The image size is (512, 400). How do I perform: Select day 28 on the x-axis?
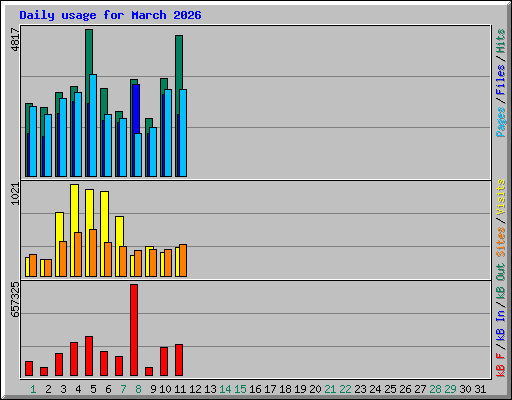tap(435, 389)
